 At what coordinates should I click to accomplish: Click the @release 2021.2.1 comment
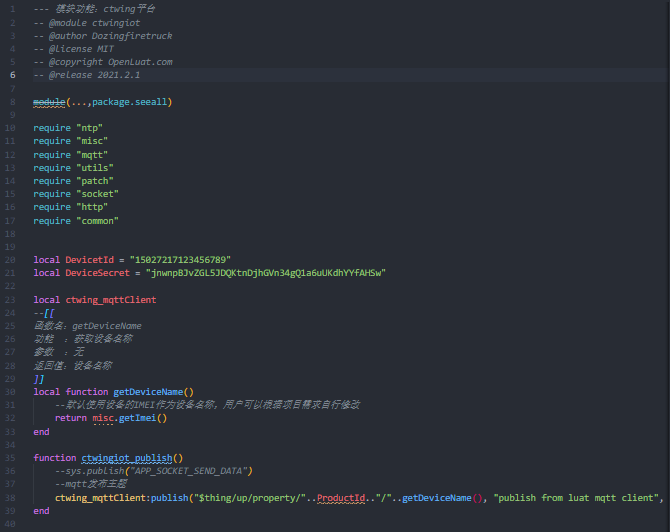87,75
